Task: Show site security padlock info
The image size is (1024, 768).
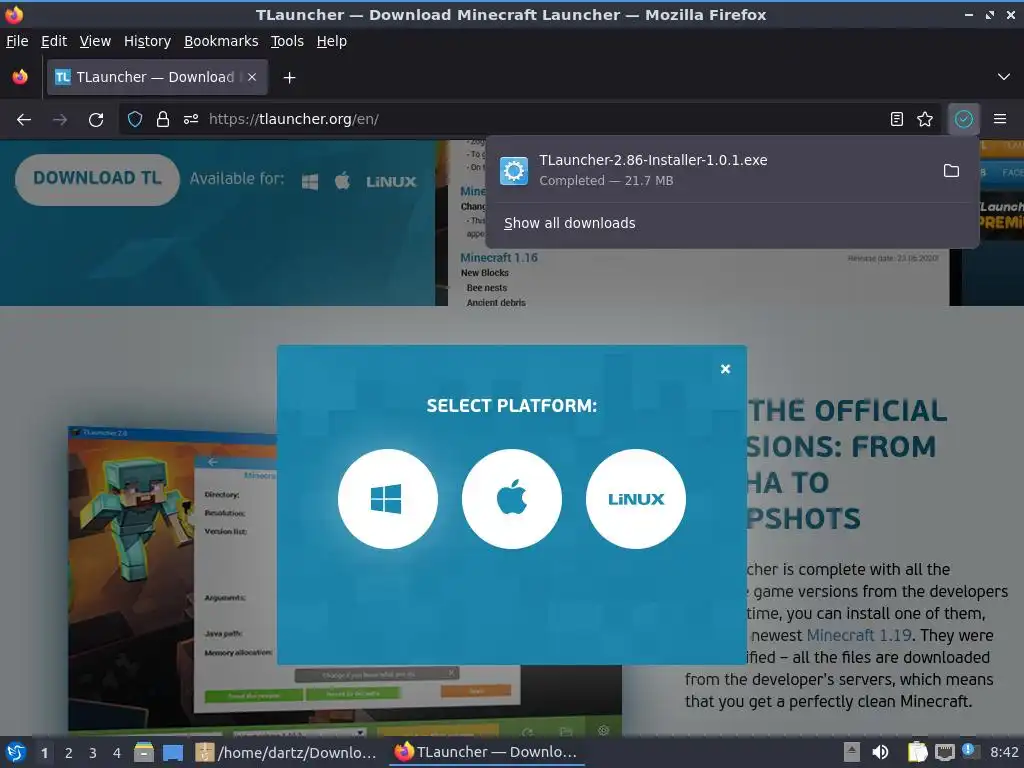Action: click(x=163, y=120)
